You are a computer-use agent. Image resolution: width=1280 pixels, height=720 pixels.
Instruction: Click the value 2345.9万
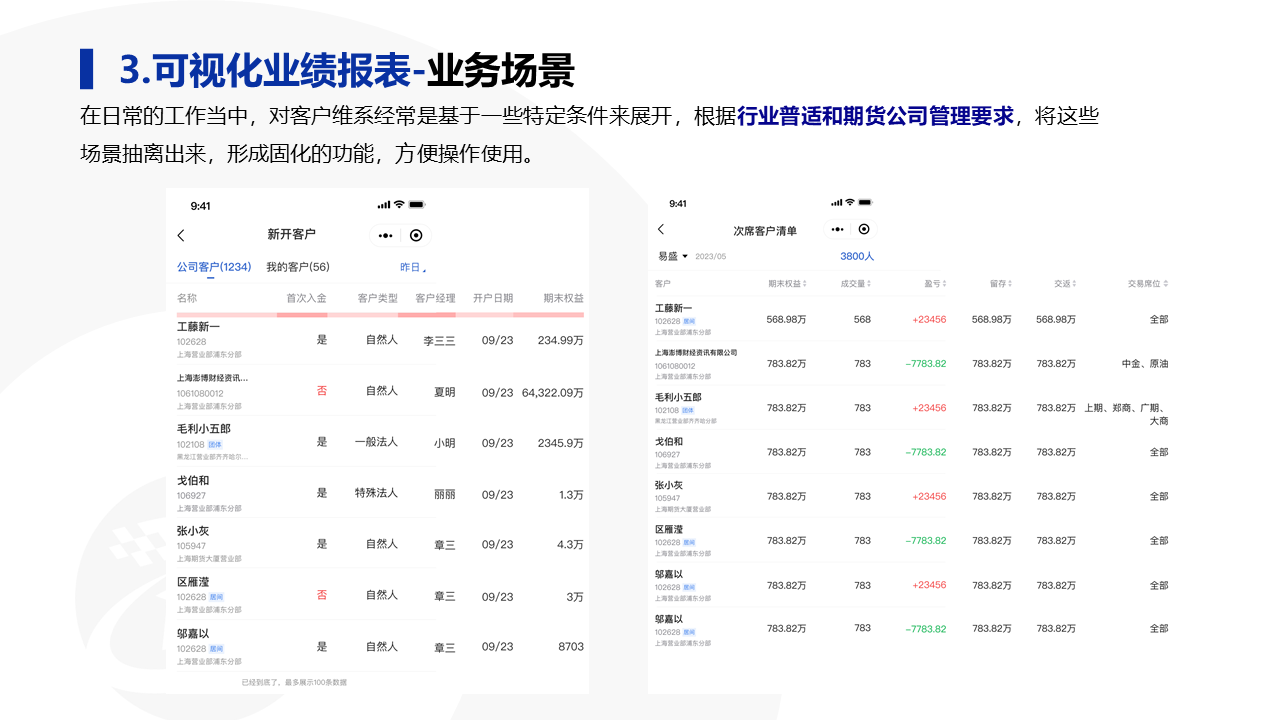tap(561, 443)
